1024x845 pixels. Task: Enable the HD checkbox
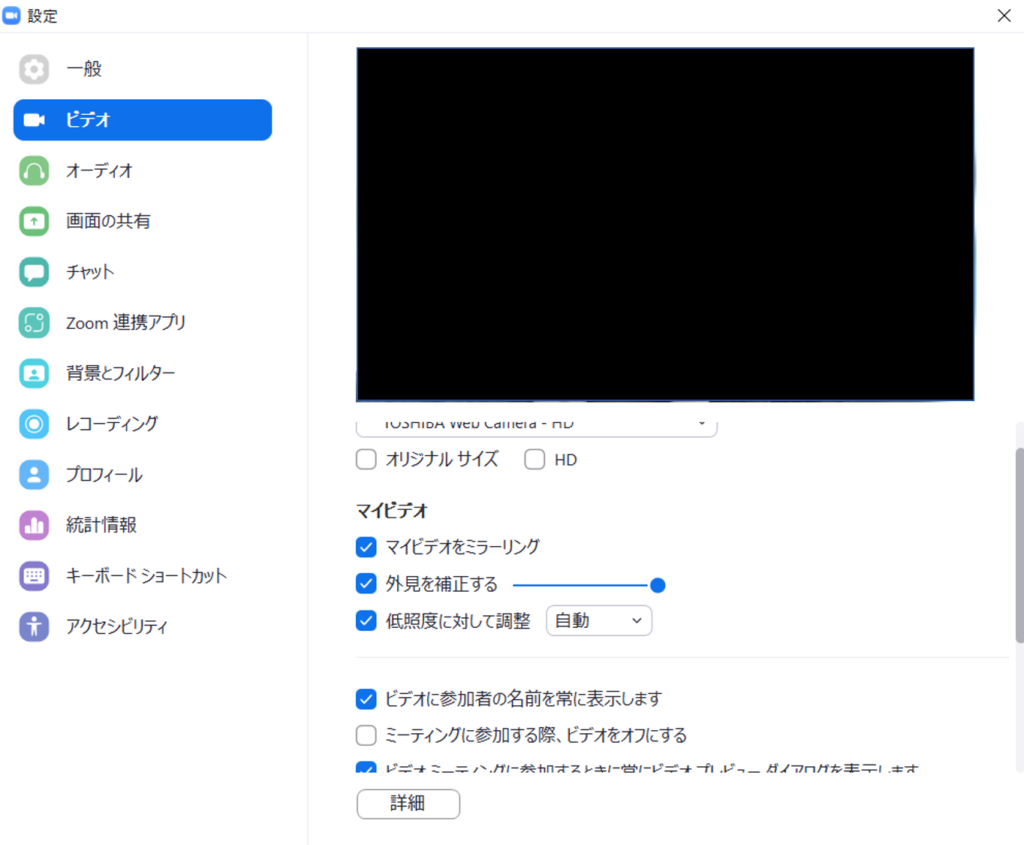(x=535, y=459)
